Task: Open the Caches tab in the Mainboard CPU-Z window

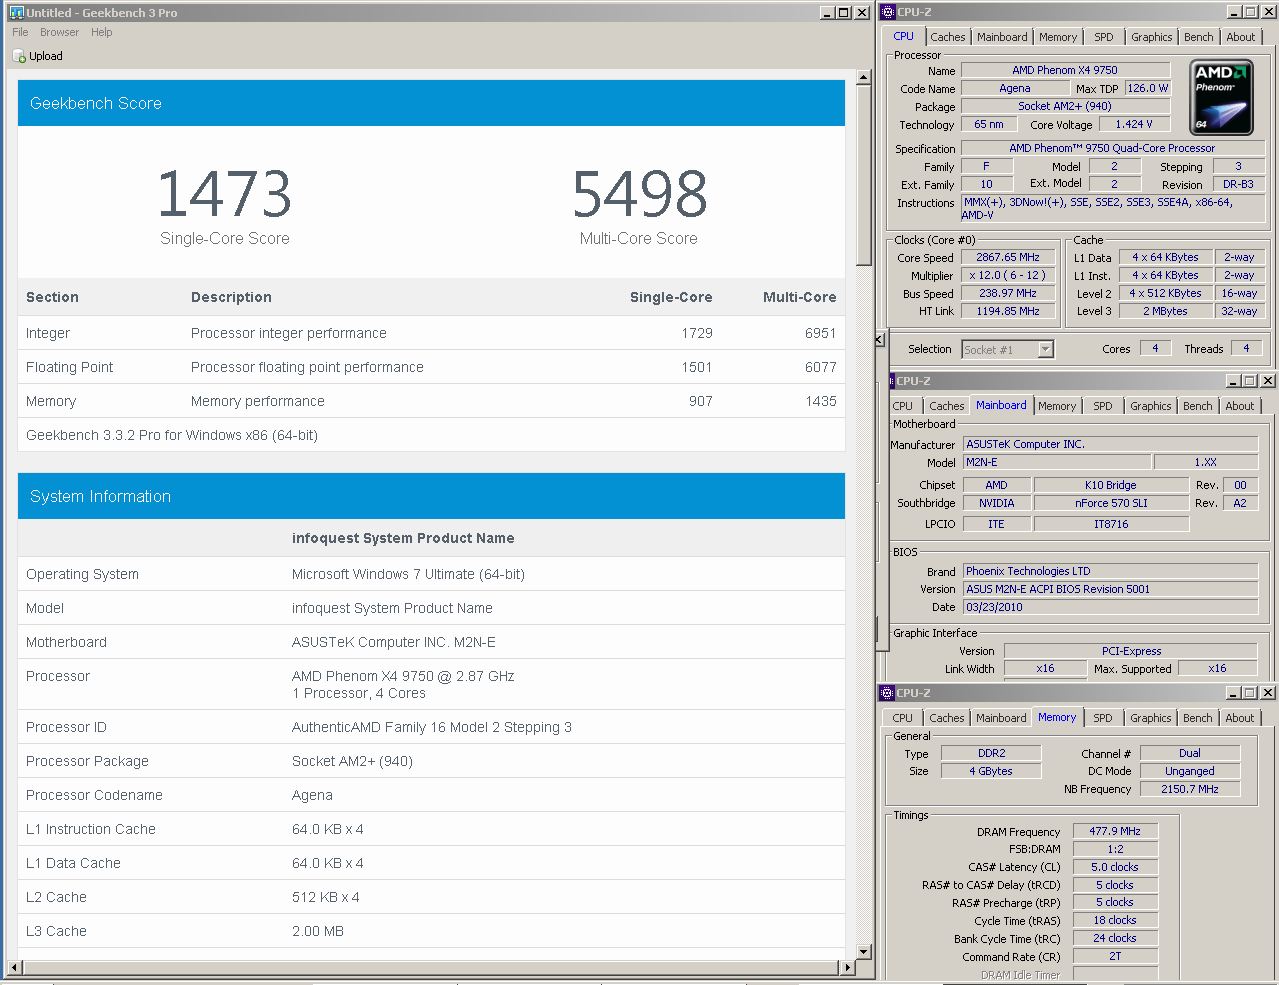Action: [946, 406]
